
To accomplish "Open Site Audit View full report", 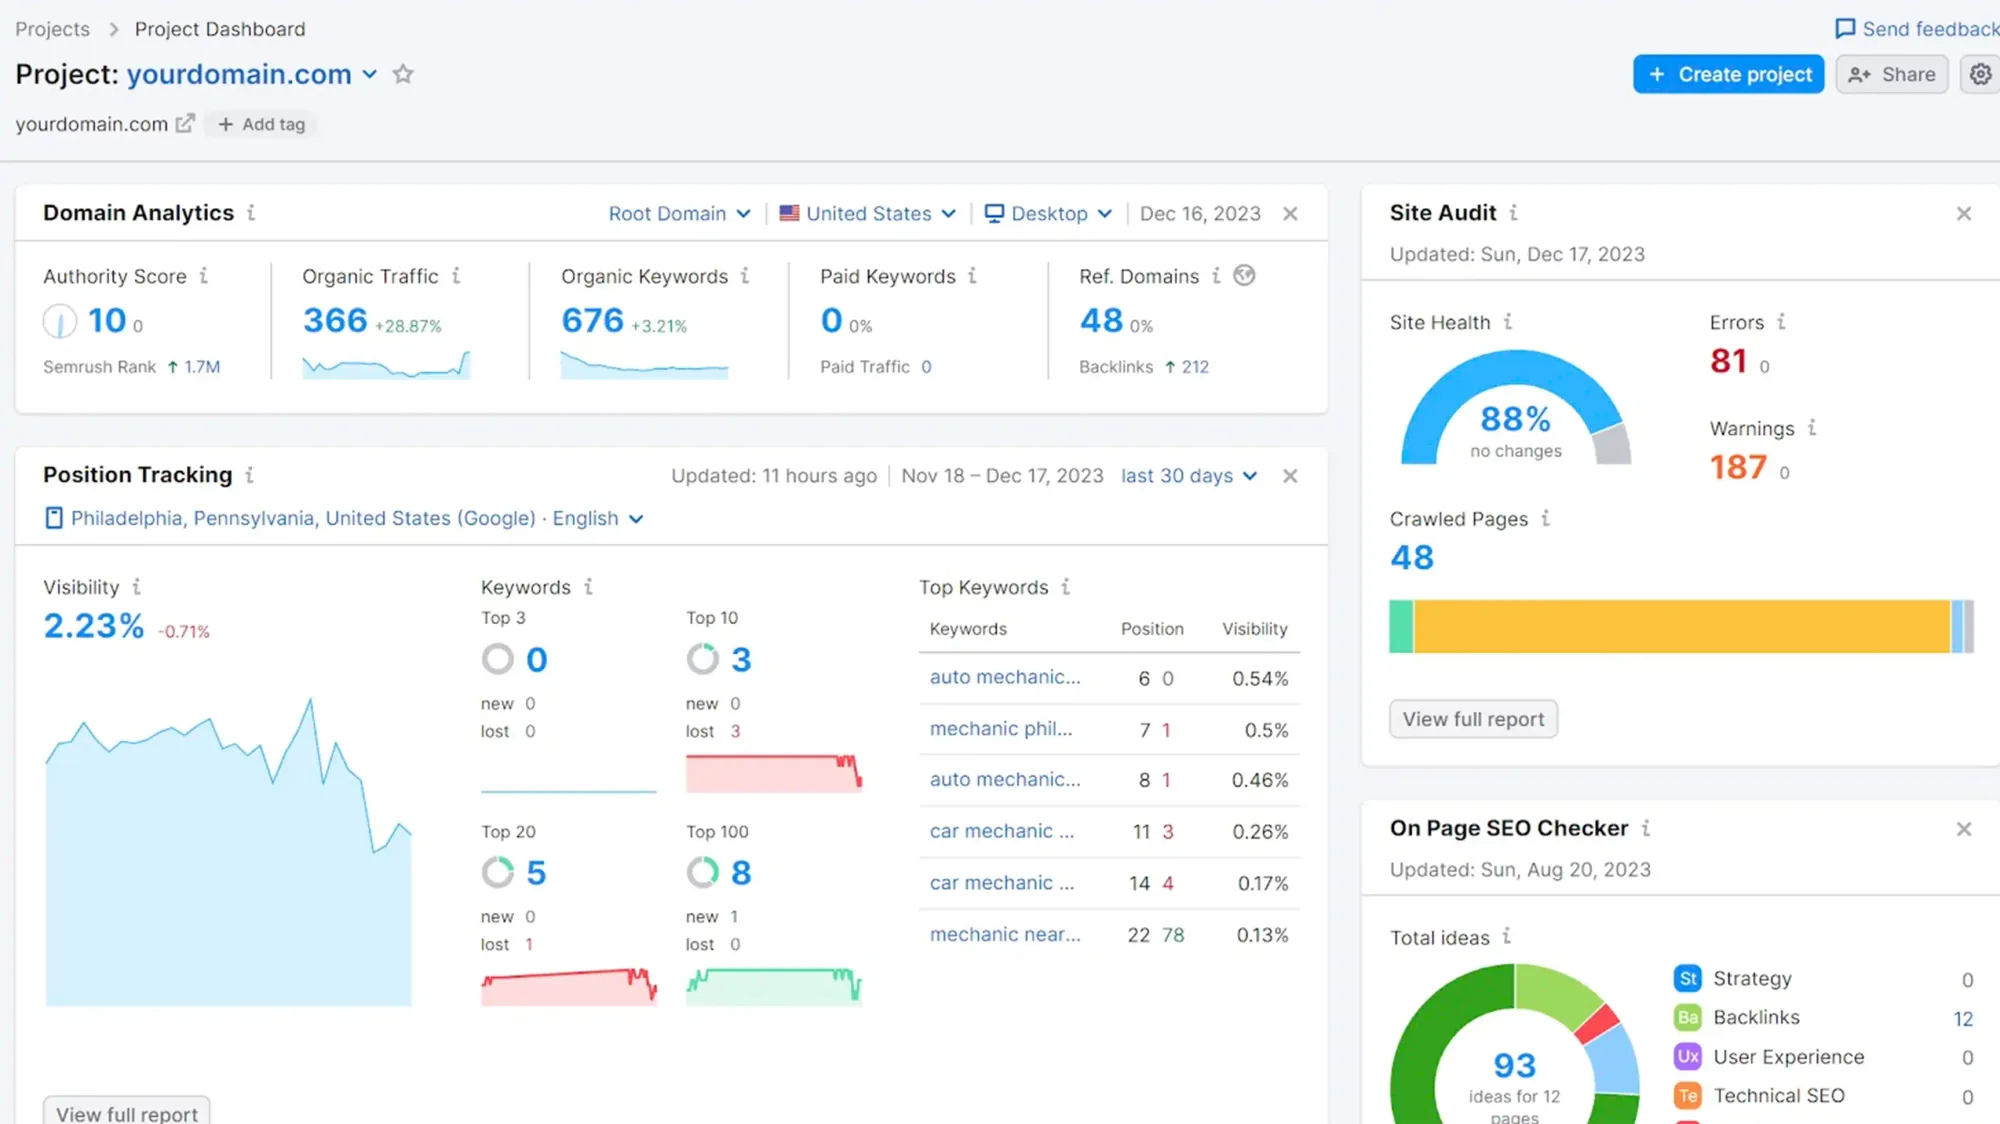I will [1473, 719].
